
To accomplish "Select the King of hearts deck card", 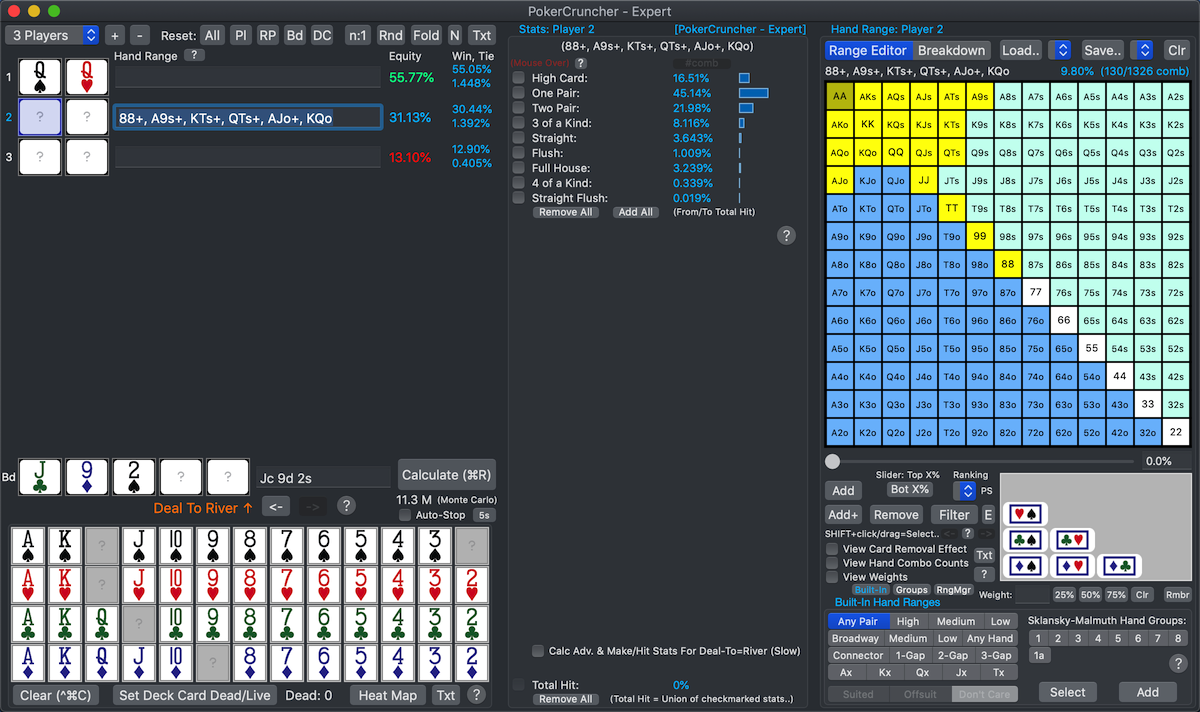I will [x=65, y=584].
